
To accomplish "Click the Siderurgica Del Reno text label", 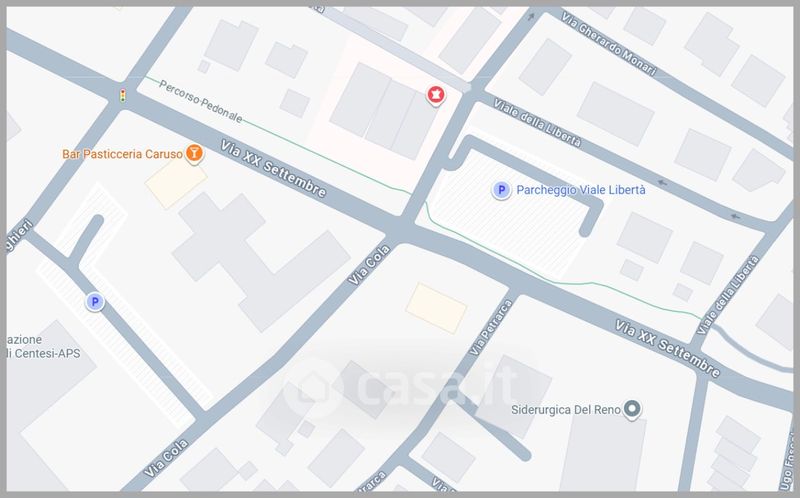I will point(566,410).
